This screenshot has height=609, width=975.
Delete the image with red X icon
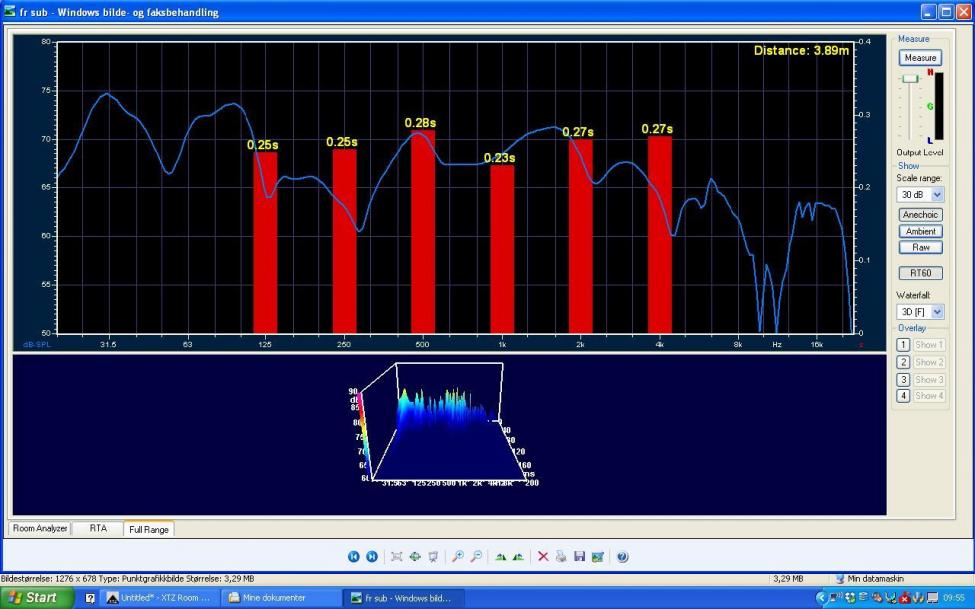coord(543,556)
